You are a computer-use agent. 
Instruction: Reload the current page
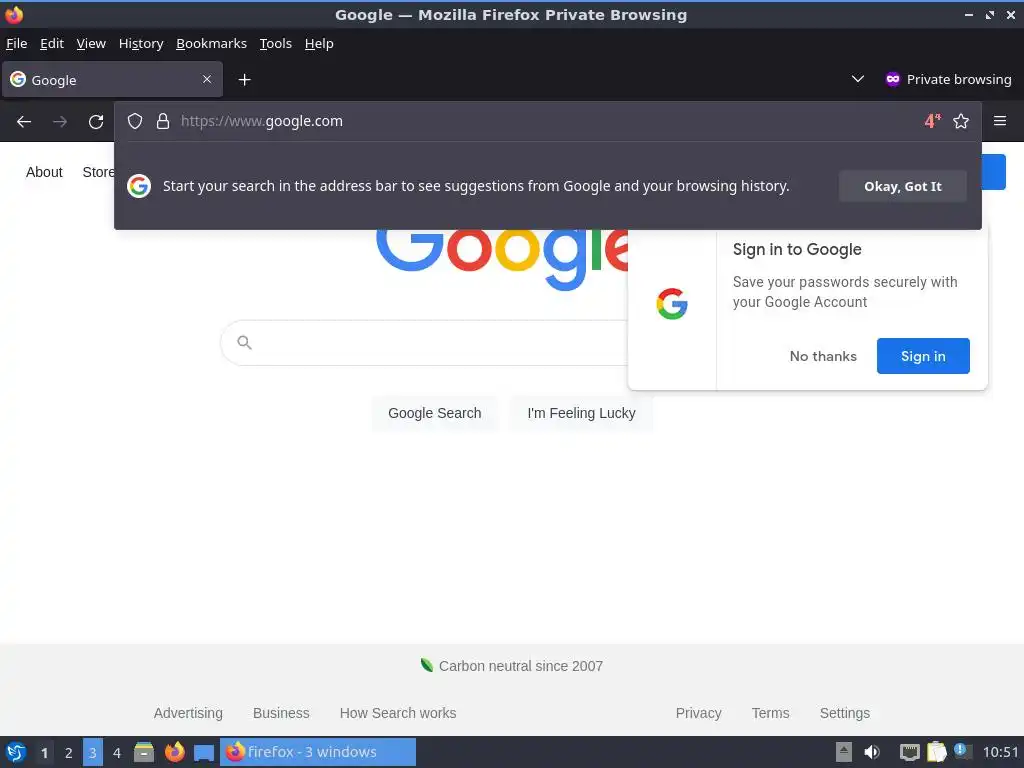[x=96, y=121]
